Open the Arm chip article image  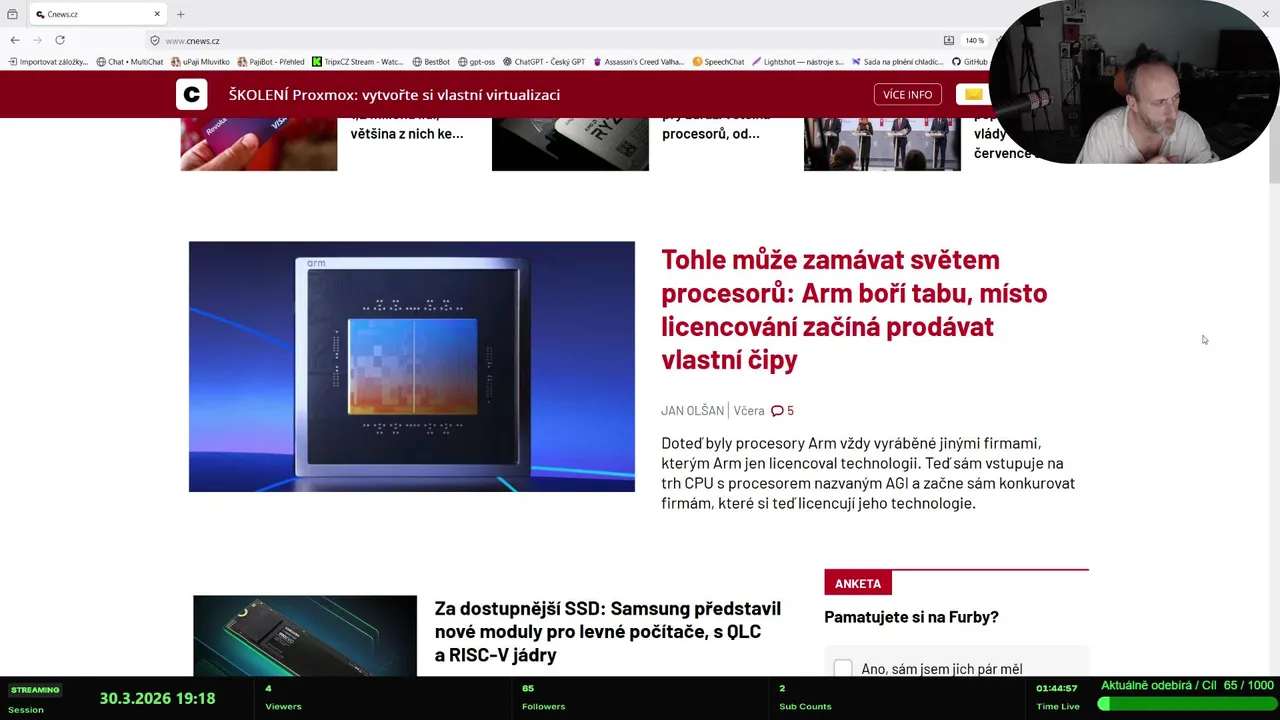click(x=412, y=366)
